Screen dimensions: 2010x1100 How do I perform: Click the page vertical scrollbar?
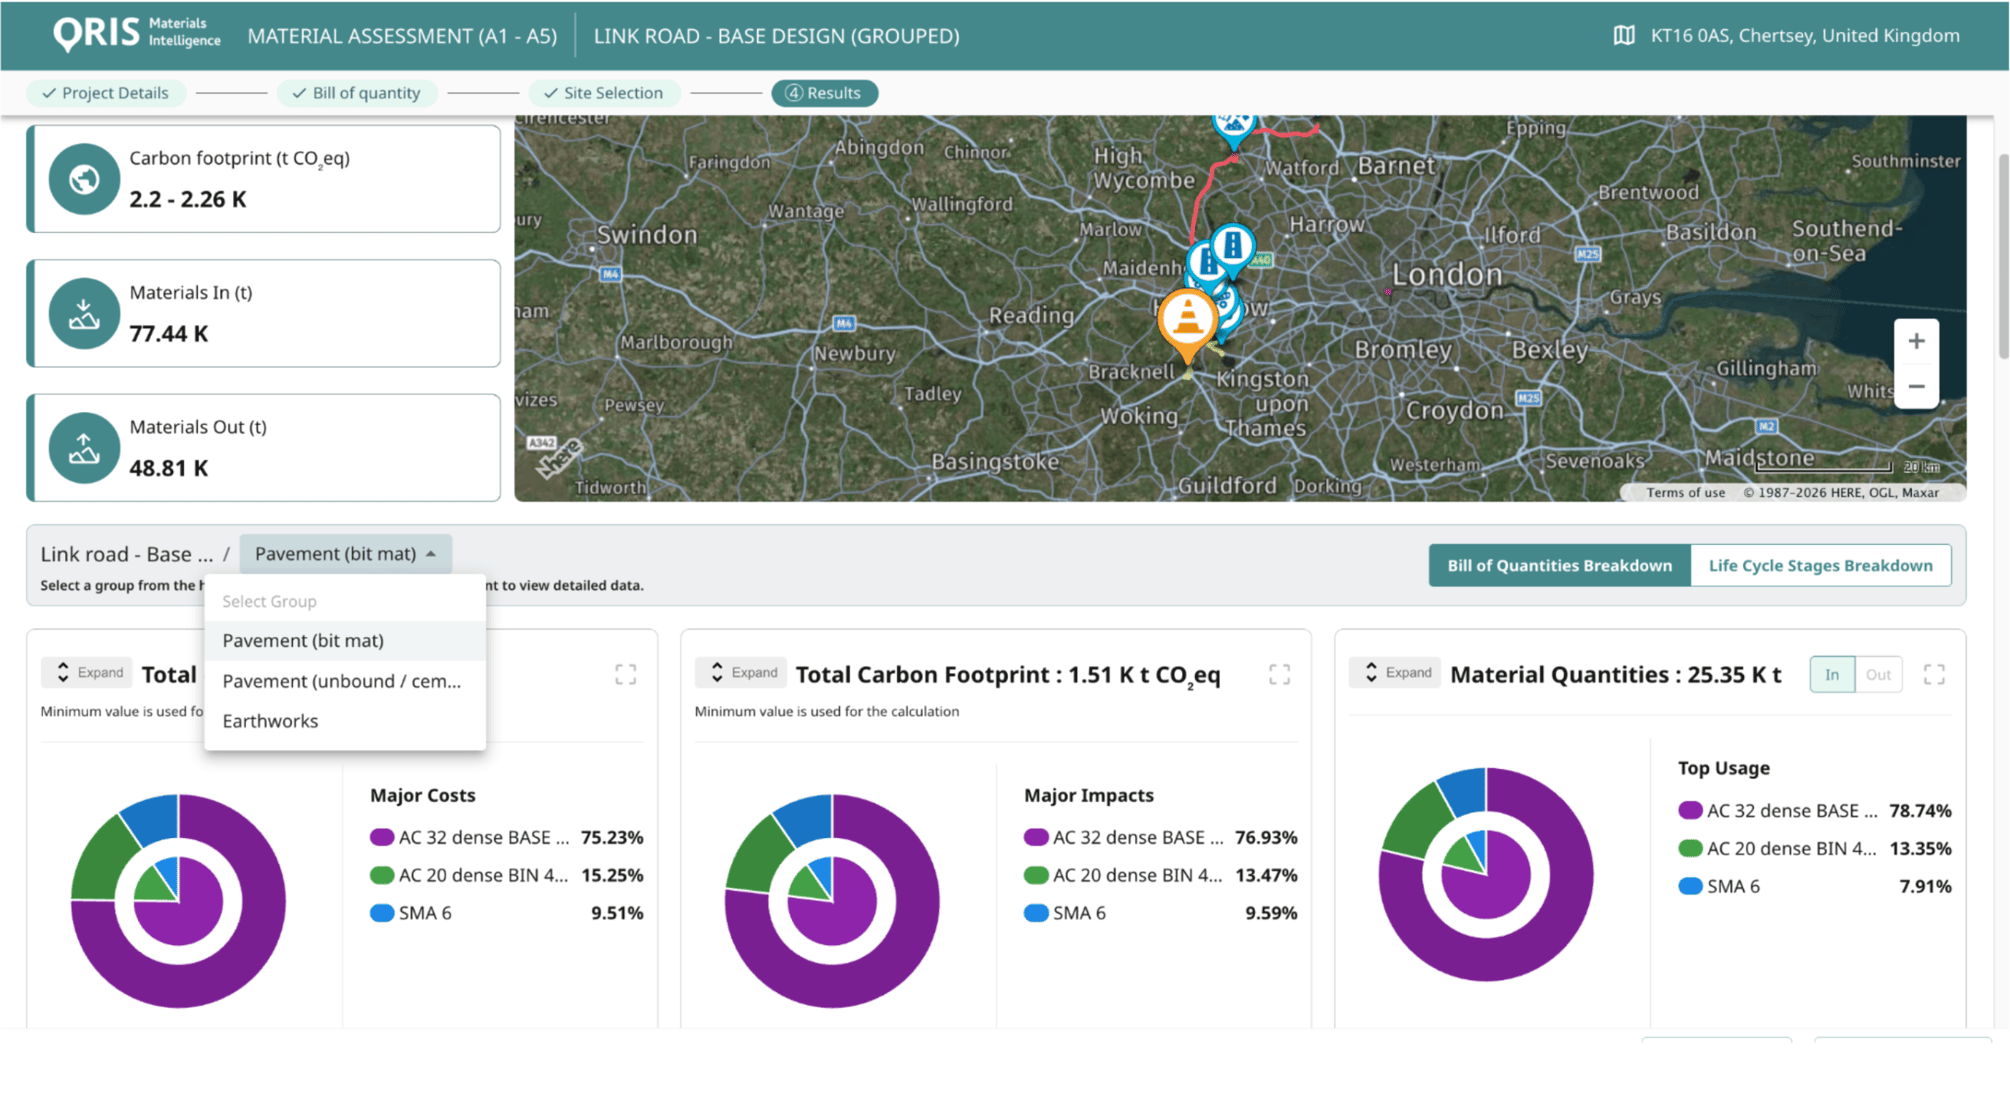tap(2003, 256)
